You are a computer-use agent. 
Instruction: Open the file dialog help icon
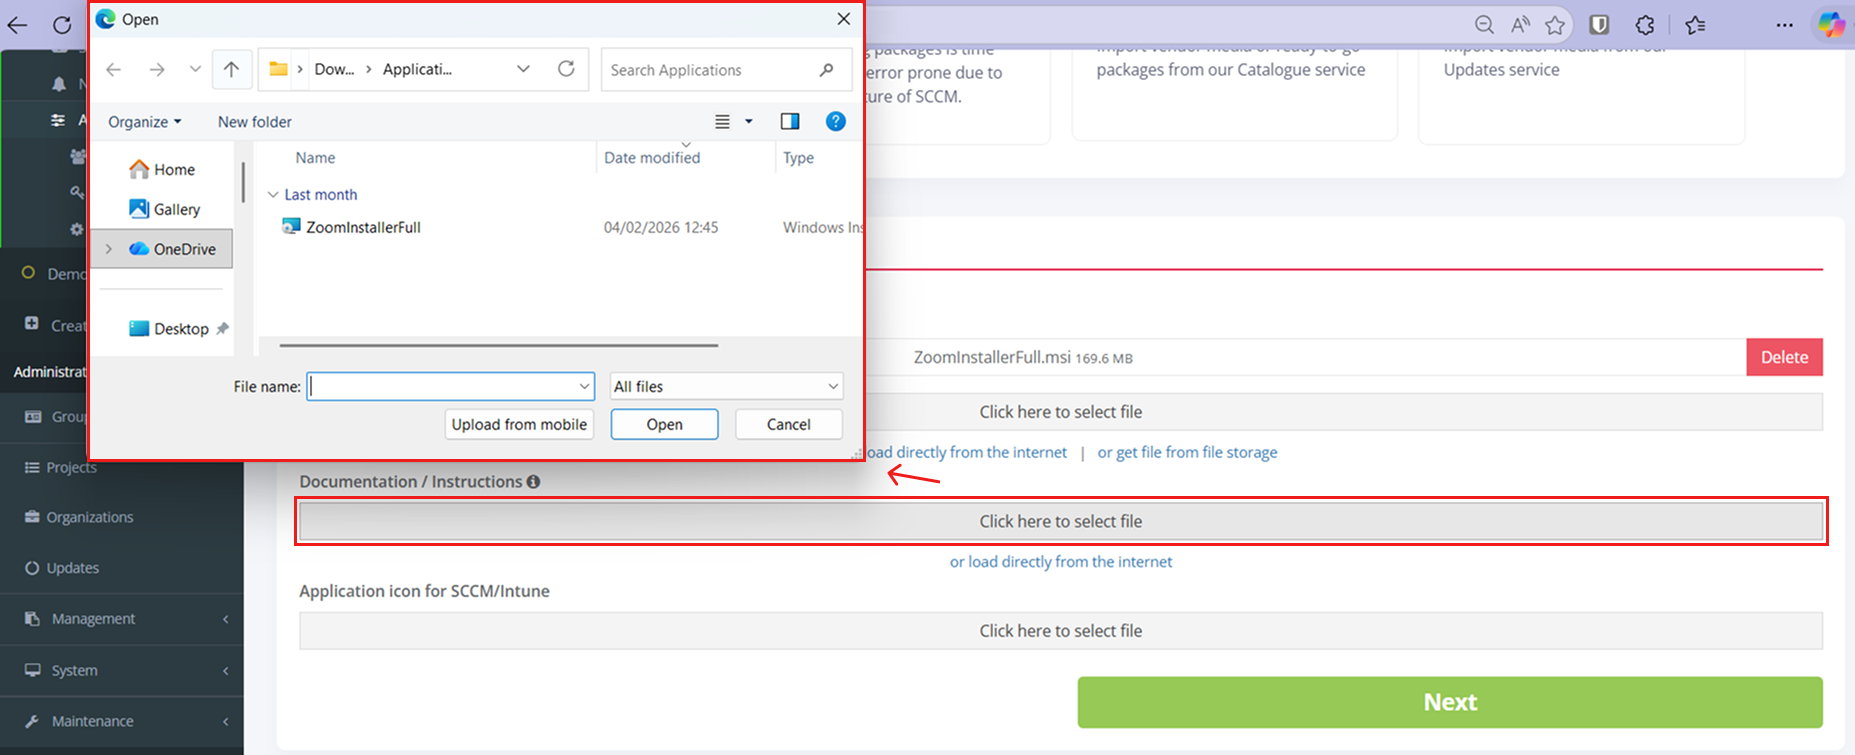[835, 121]
